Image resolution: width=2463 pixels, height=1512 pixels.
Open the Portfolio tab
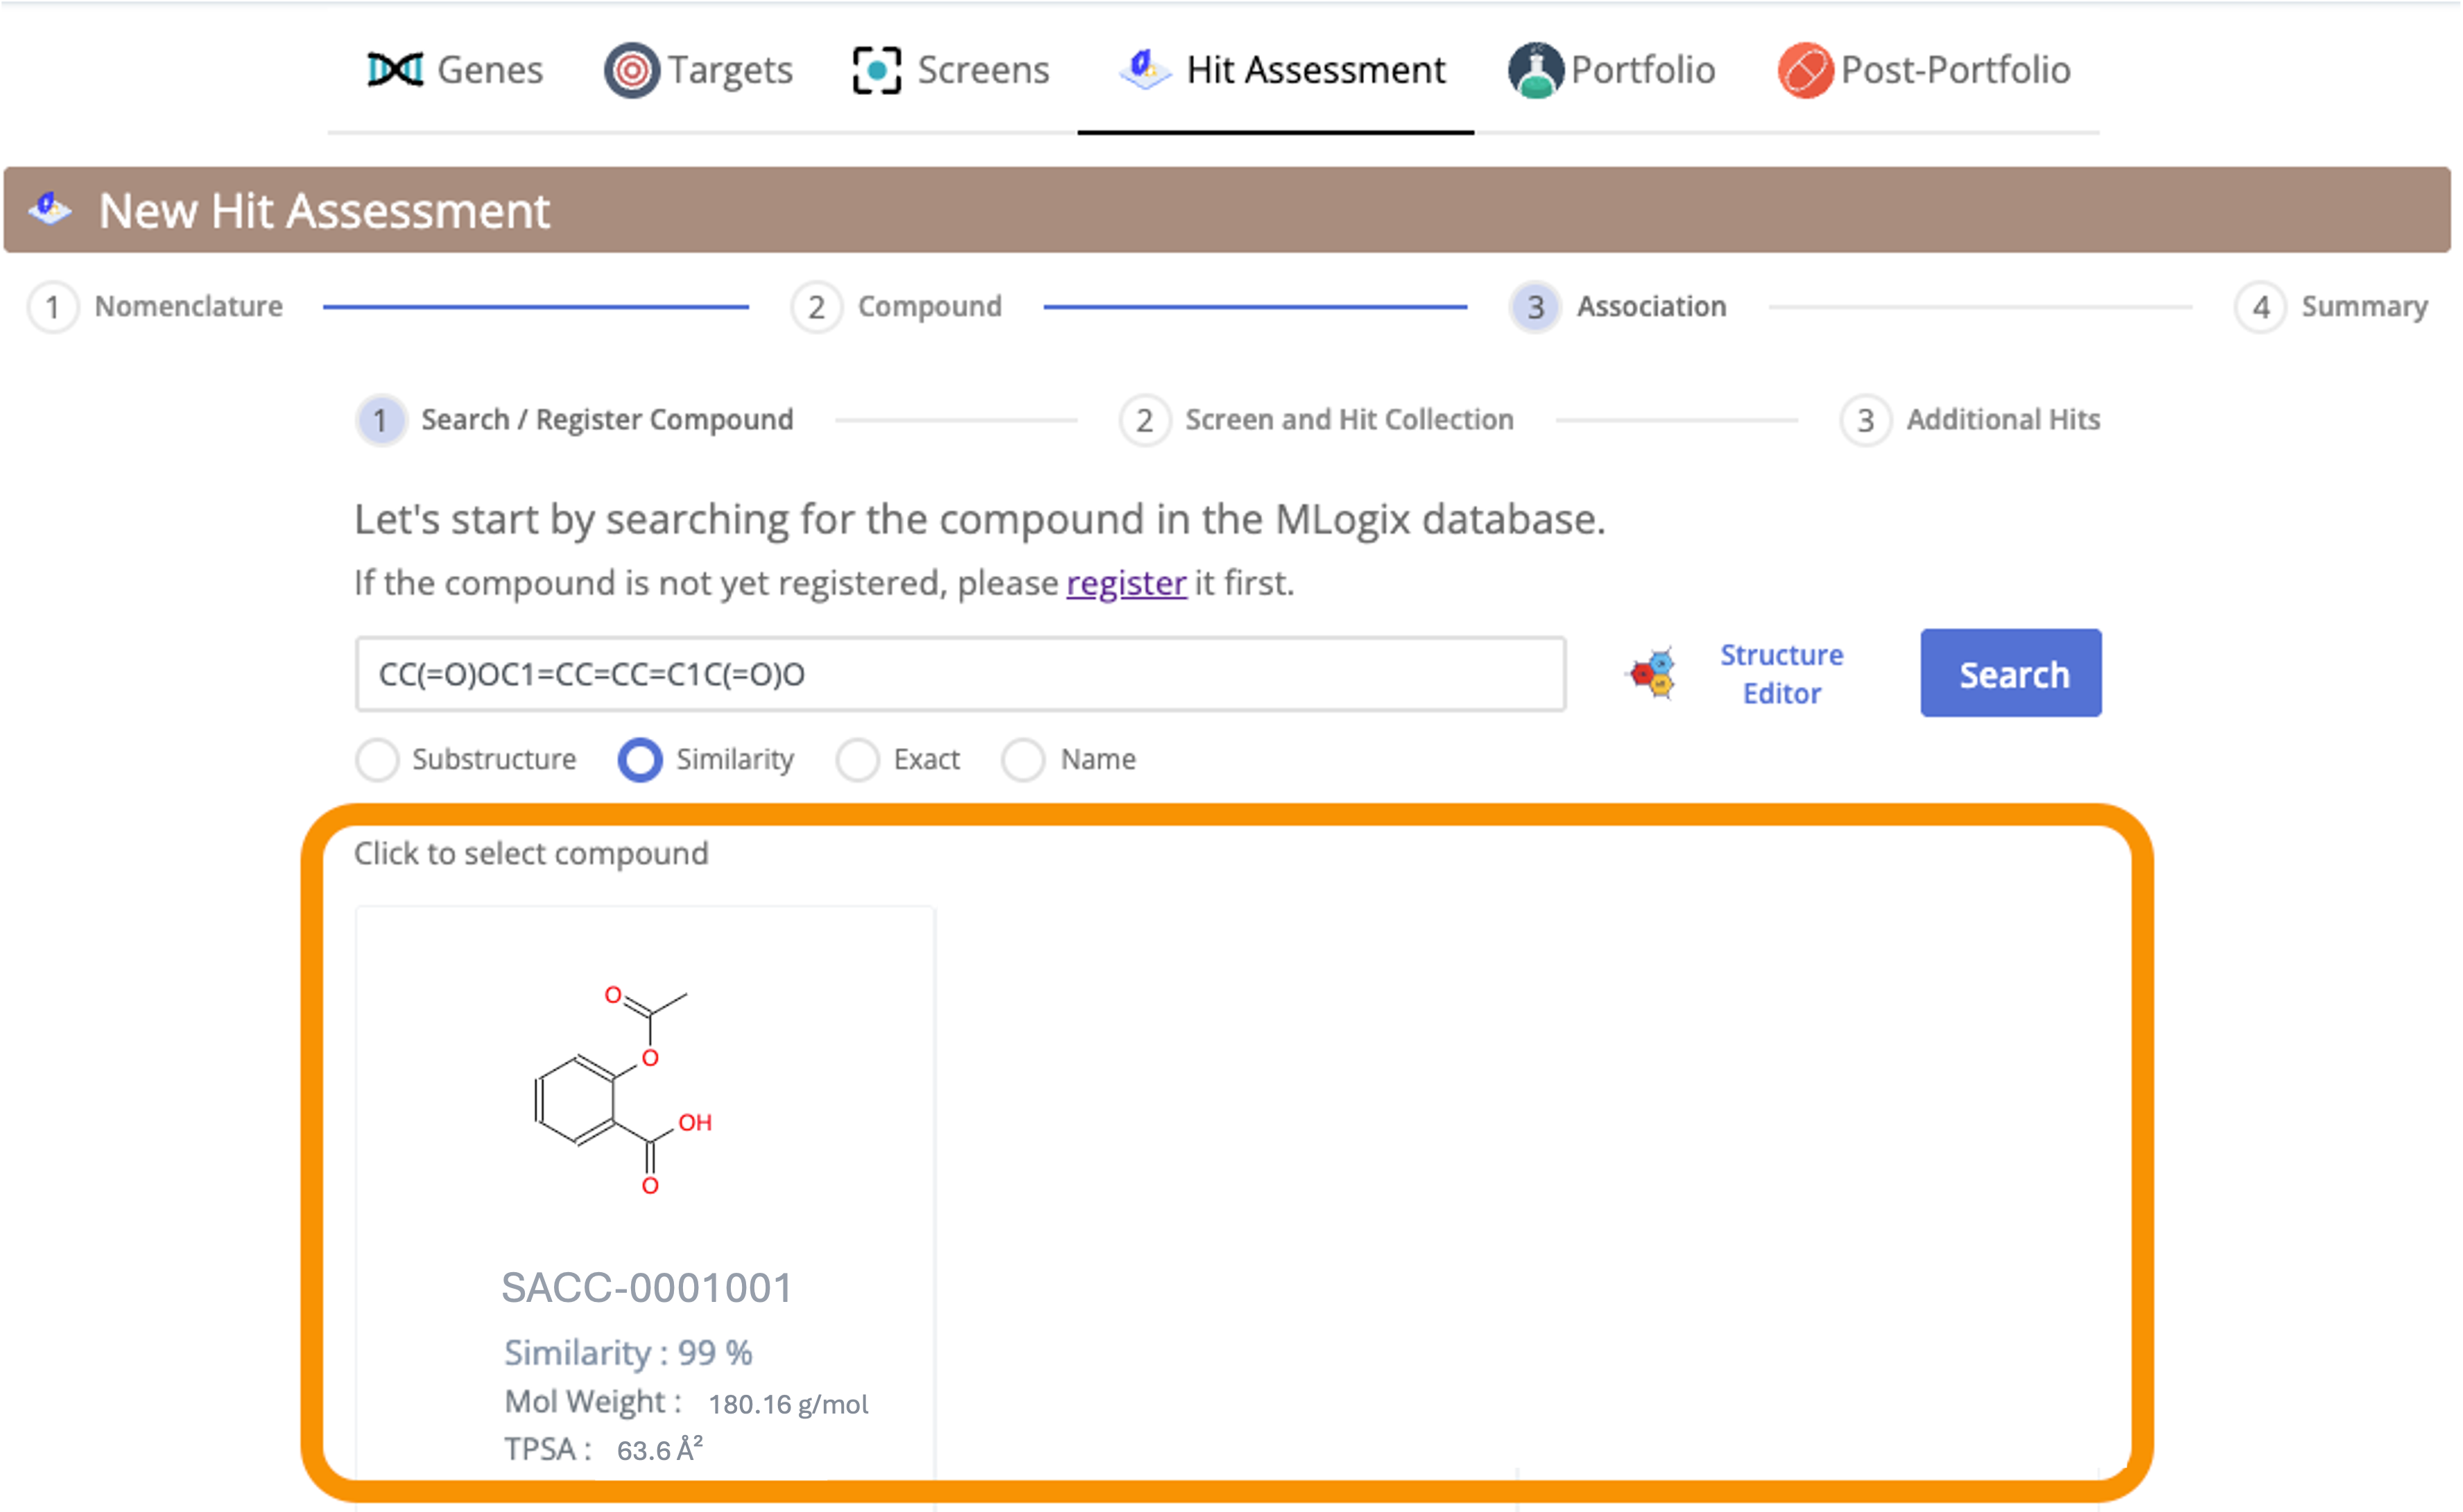pos(1611,70)
